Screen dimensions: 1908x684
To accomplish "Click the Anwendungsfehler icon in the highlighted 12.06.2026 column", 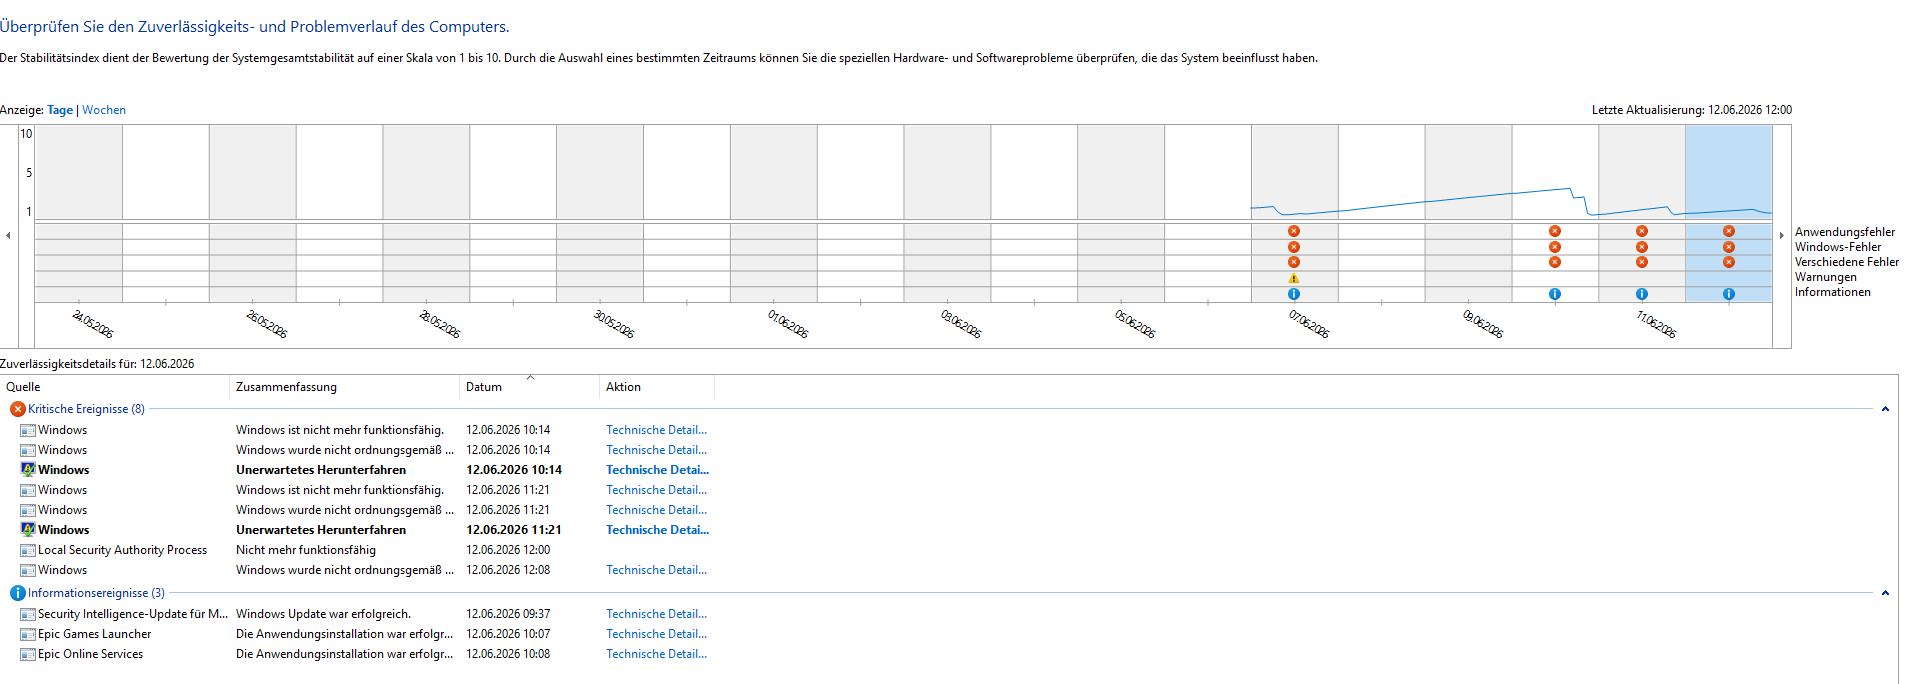I will [1728, 231].
